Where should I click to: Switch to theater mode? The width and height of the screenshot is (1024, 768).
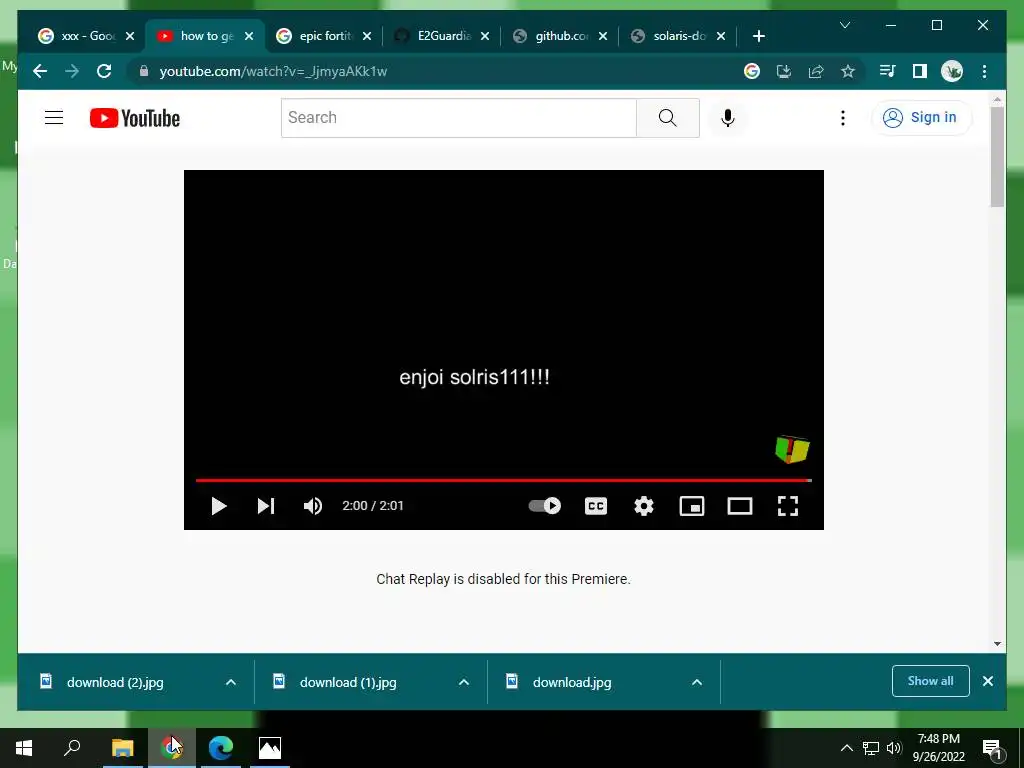click(740, 506)
